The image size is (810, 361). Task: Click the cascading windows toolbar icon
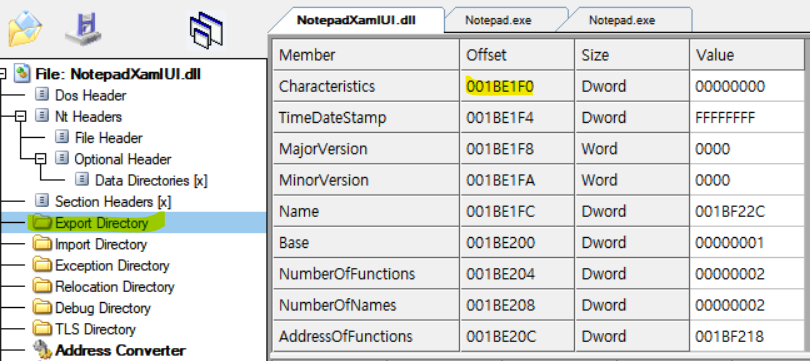(206, 30)
